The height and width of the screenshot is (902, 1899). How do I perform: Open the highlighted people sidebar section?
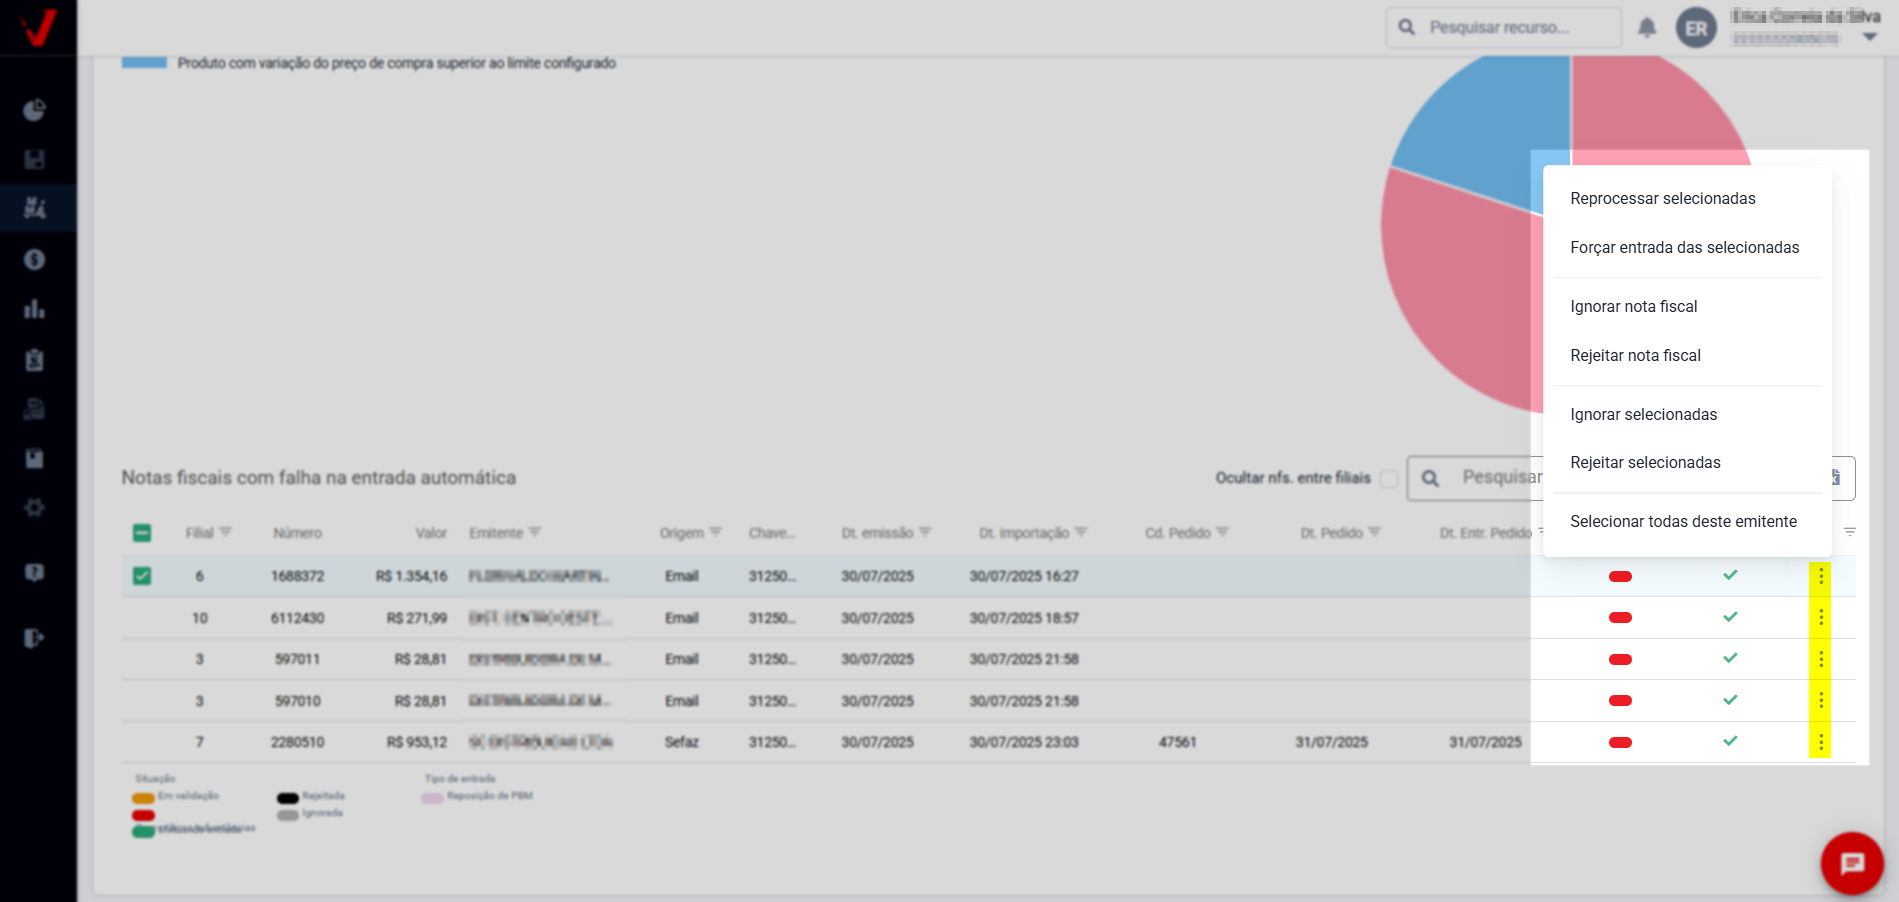[x=35, y=208]
